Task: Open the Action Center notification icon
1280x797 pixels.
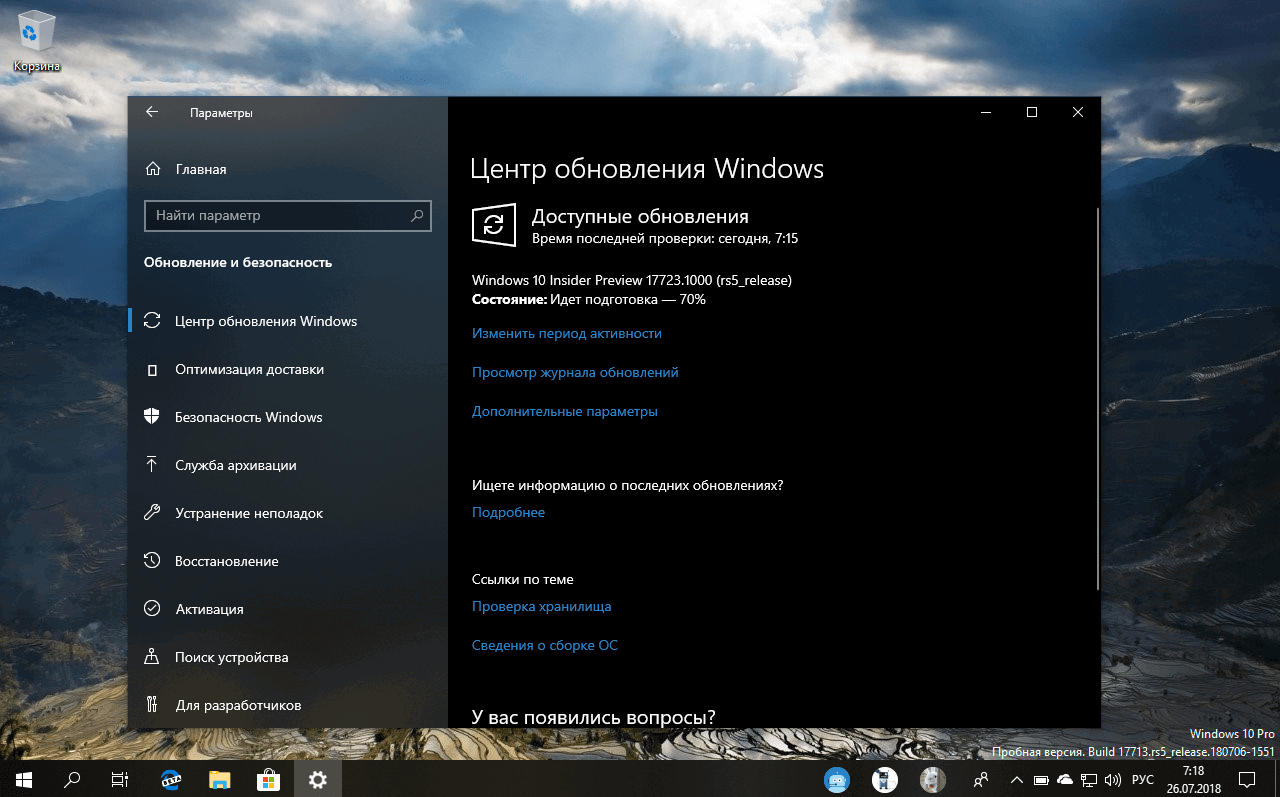Action: pos(1248,780)
